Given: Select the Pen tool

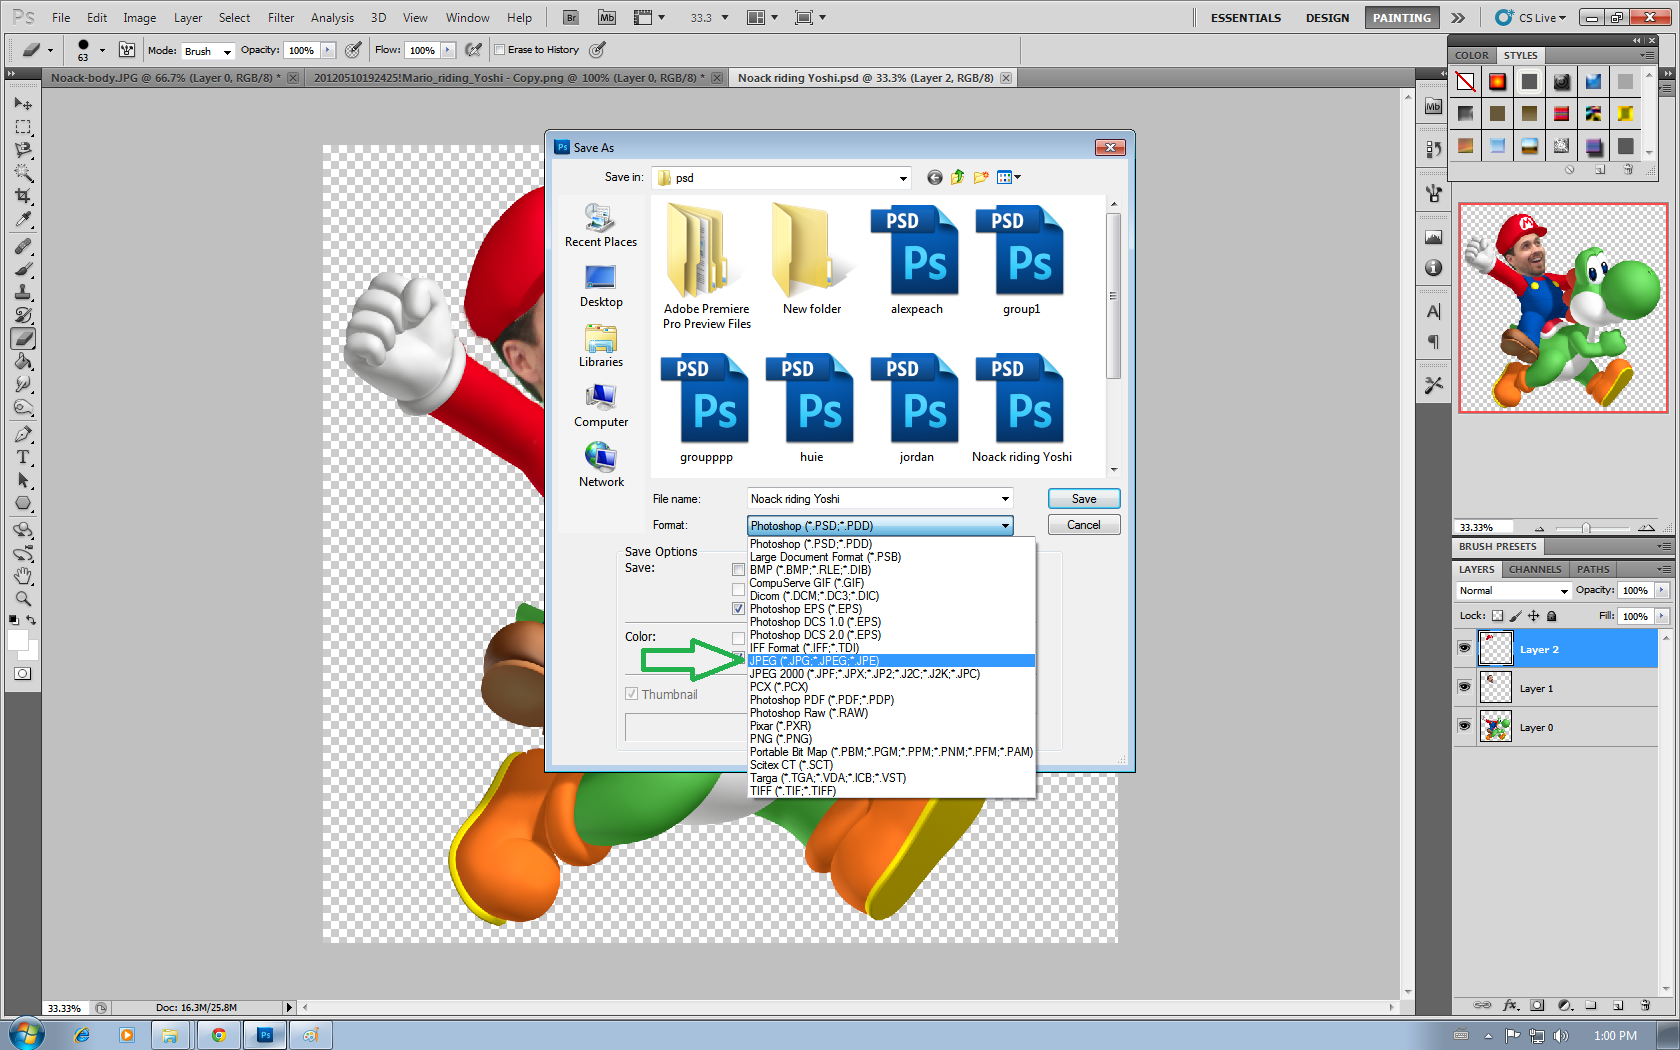Looking at the screenshot, I should click(23, 434).
